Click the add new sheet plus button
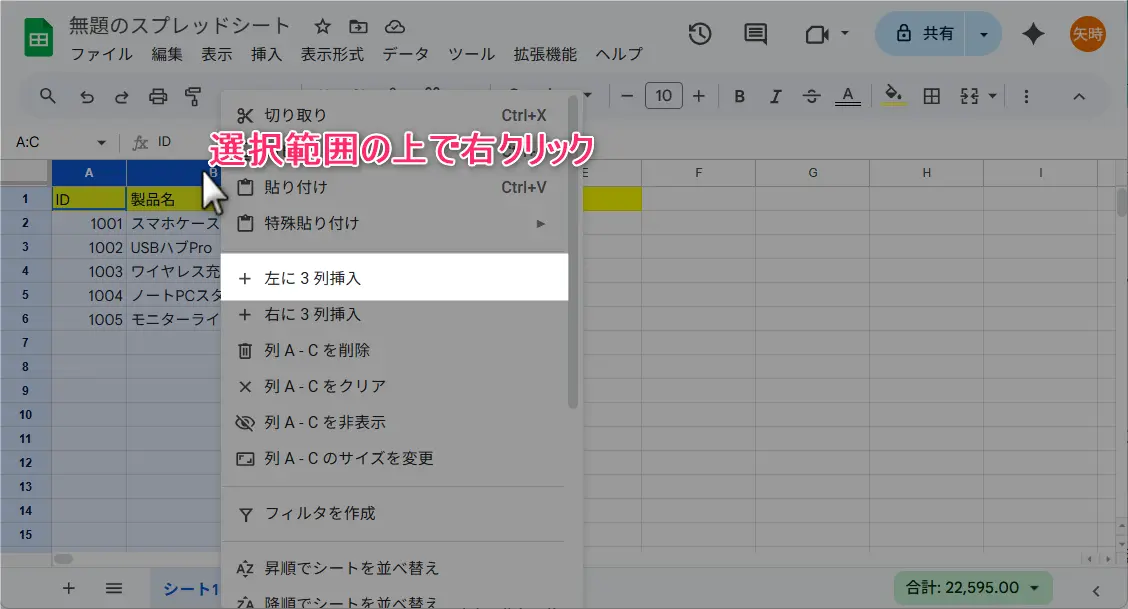This screenshot has width=1128, height=609. click(69, 588)
